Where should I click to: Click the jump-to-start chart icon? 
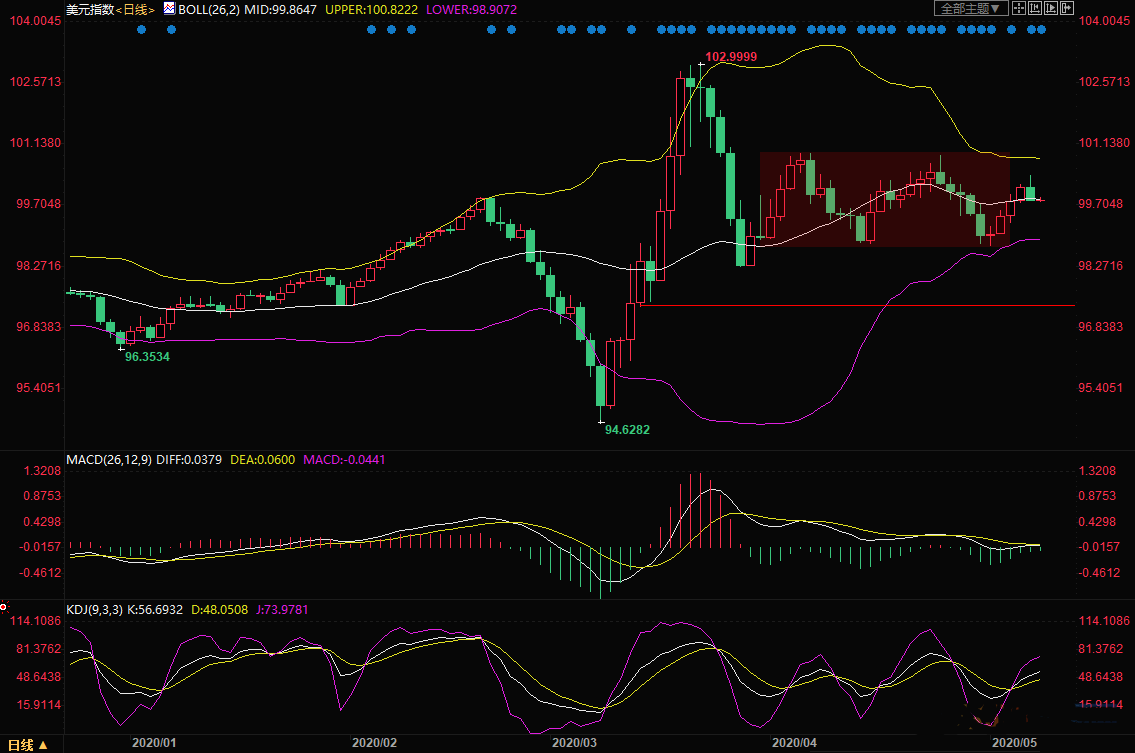1035,8
